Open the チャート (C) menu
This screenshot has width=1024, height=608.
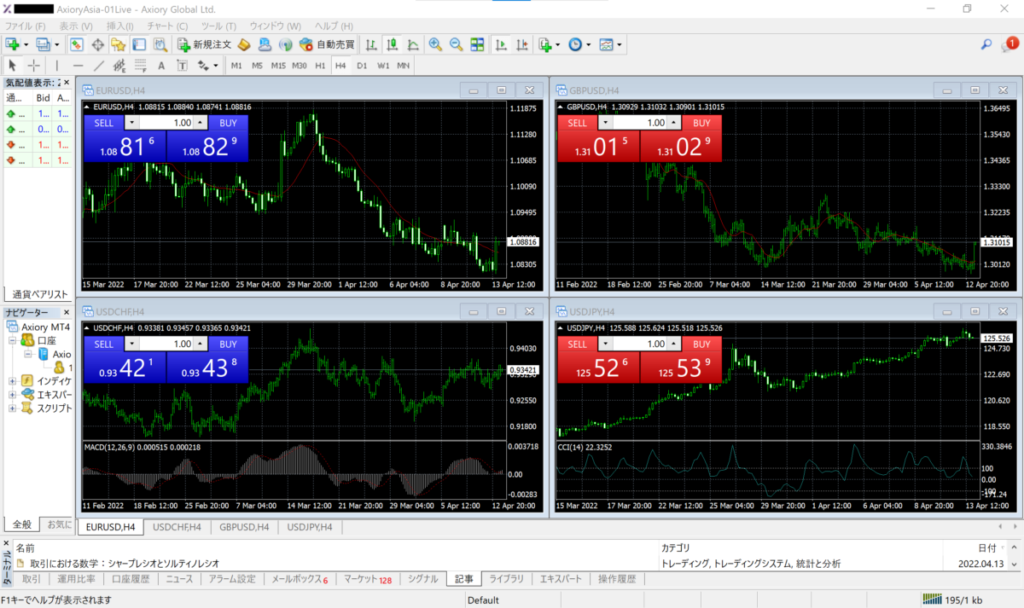pyautogui.click(x=167, y=26)
